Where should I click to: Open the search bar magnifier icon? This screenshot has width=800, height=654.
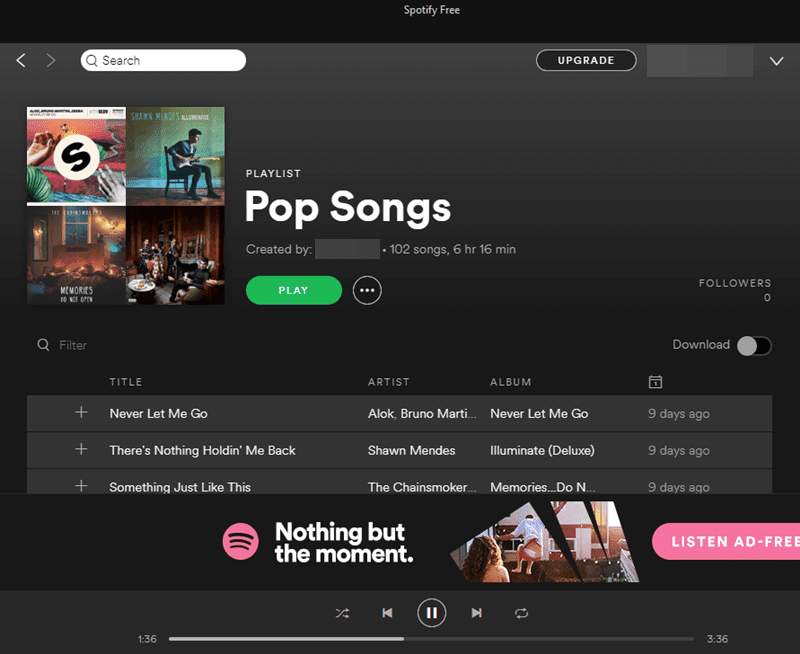point(92,60)
